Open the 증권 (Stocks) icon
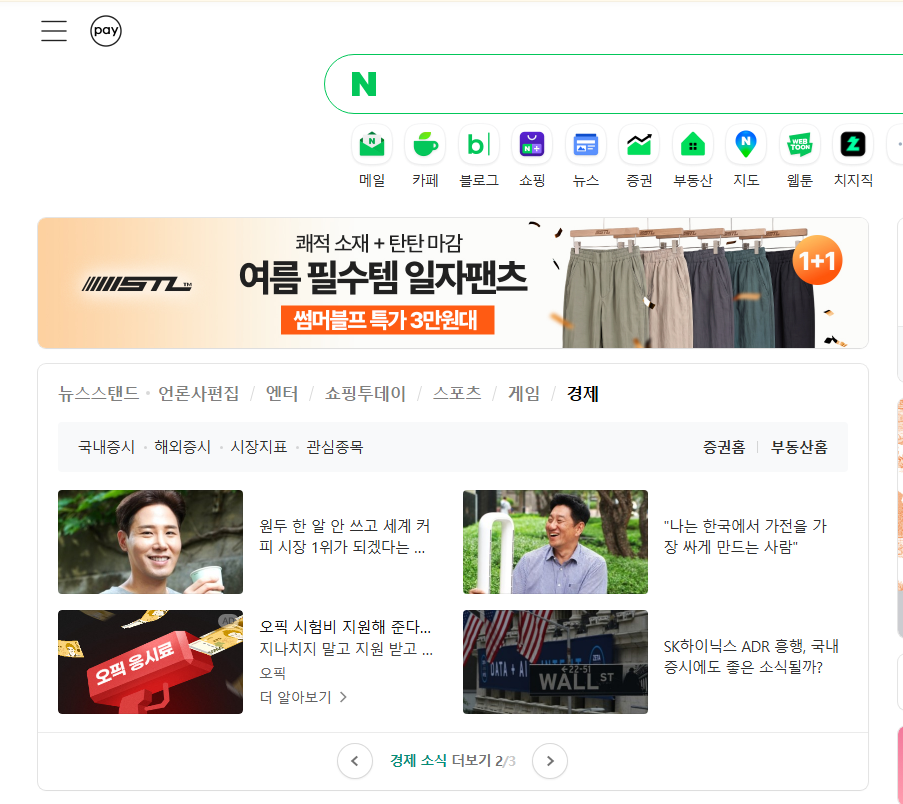The image size is (903, 804). 639,144
